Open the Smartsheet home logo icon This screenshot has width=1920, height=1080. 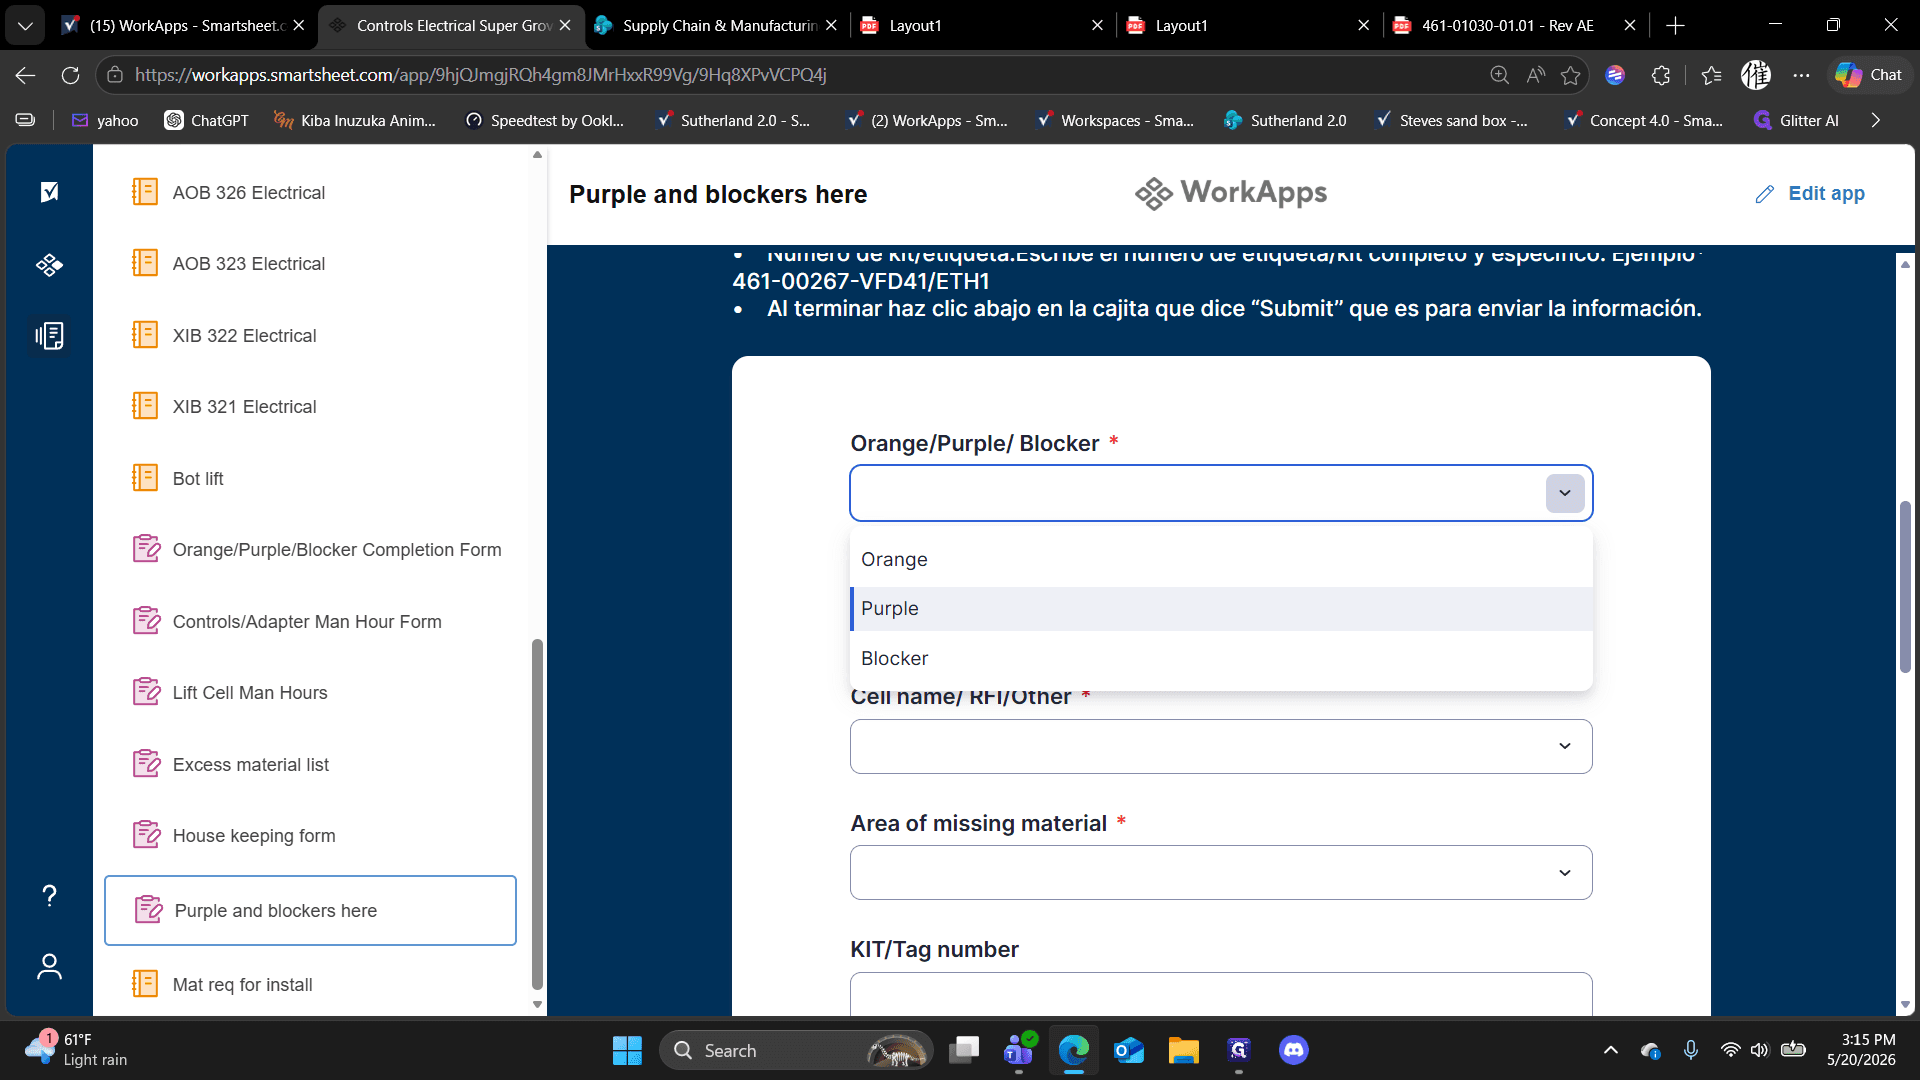click(x=49, y=192)
